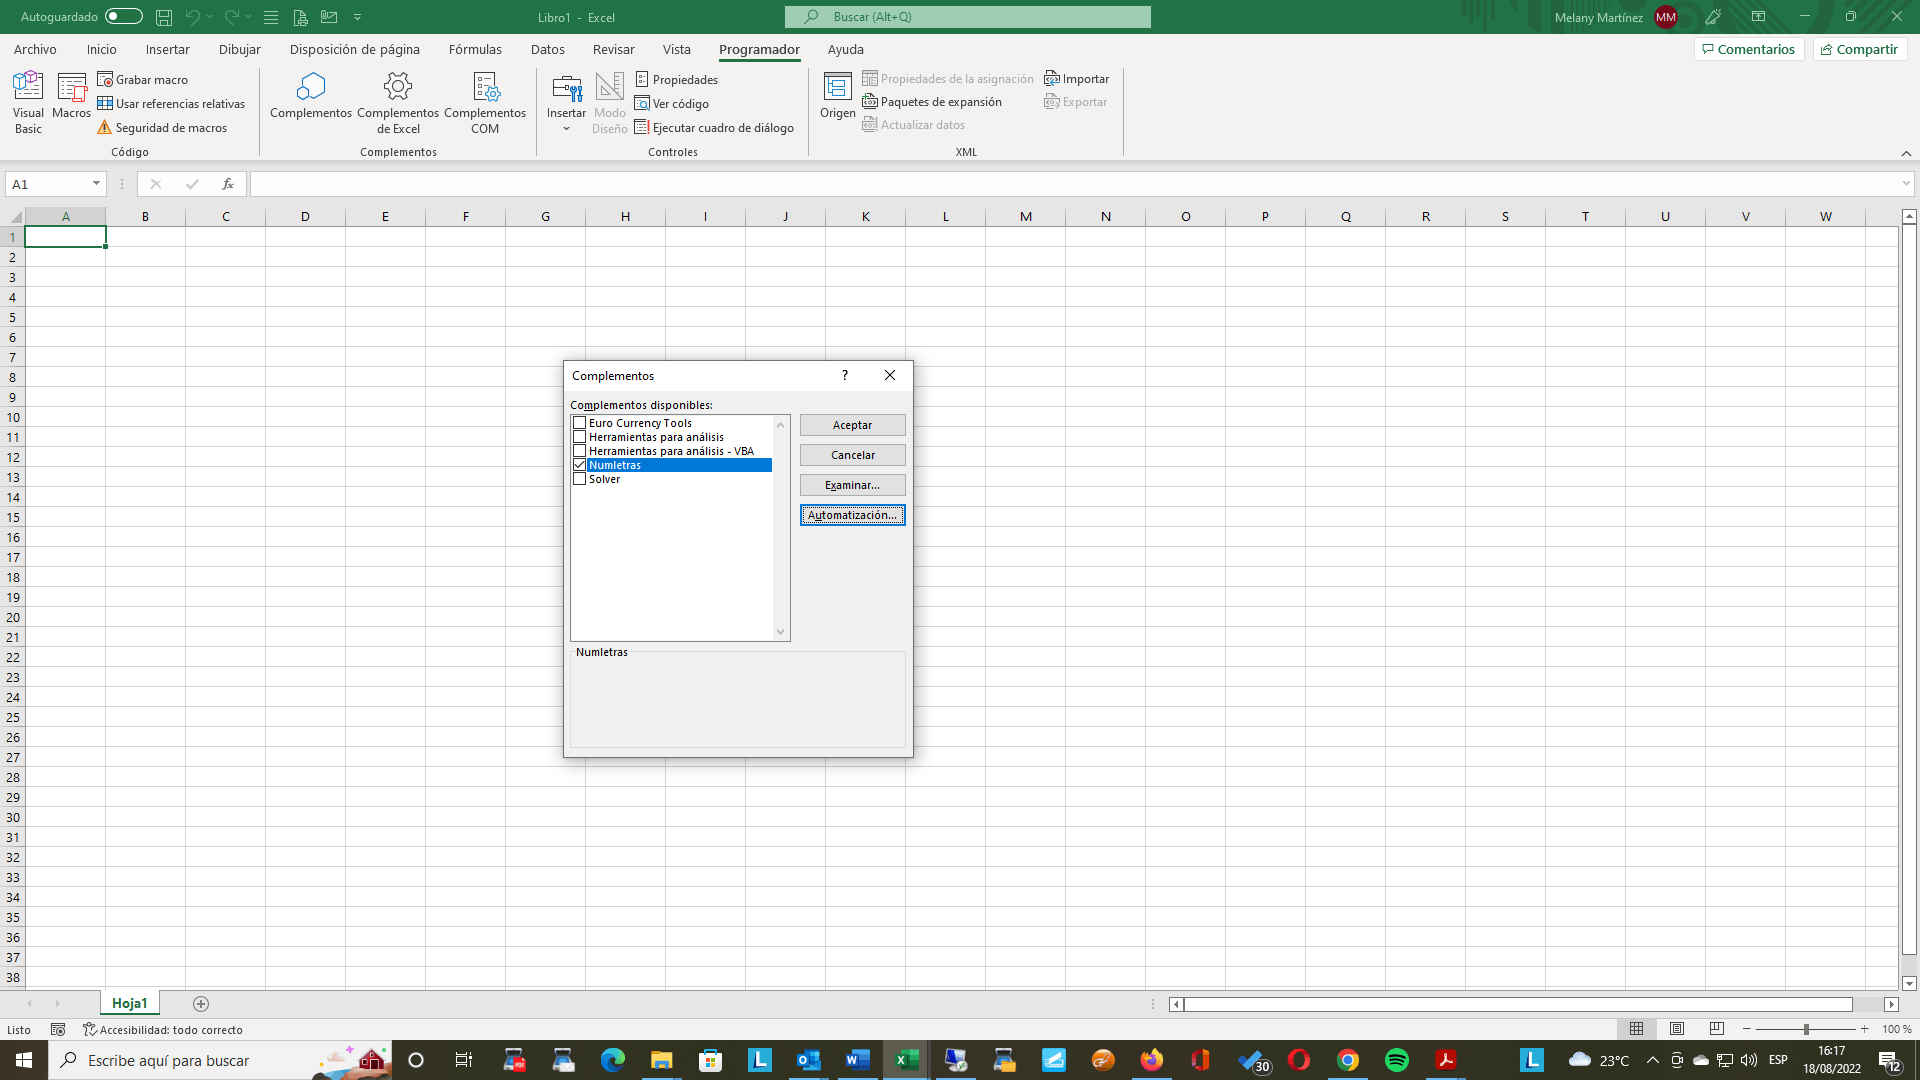Enable Euro Currency Tools checkbox

(579, 423)
